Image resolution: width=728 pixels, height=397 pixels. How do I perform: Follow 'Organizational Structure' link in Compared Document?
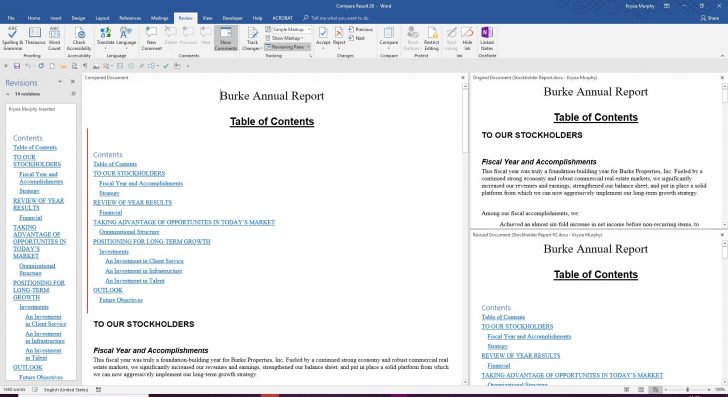[129, 232]
